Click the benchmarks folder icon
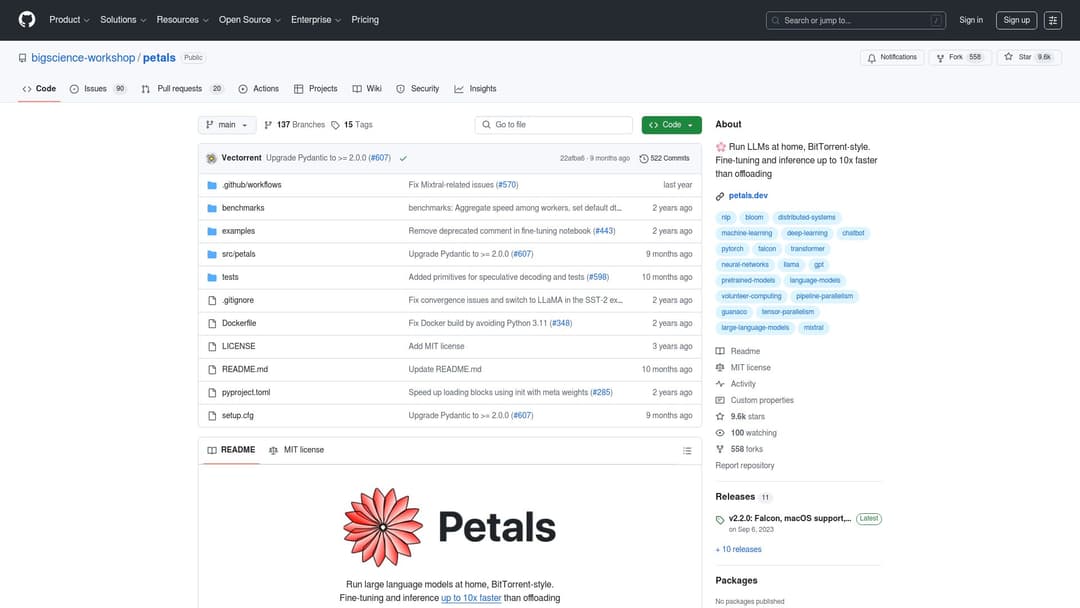Screen dimensions: 1080x608 [212, 208]
